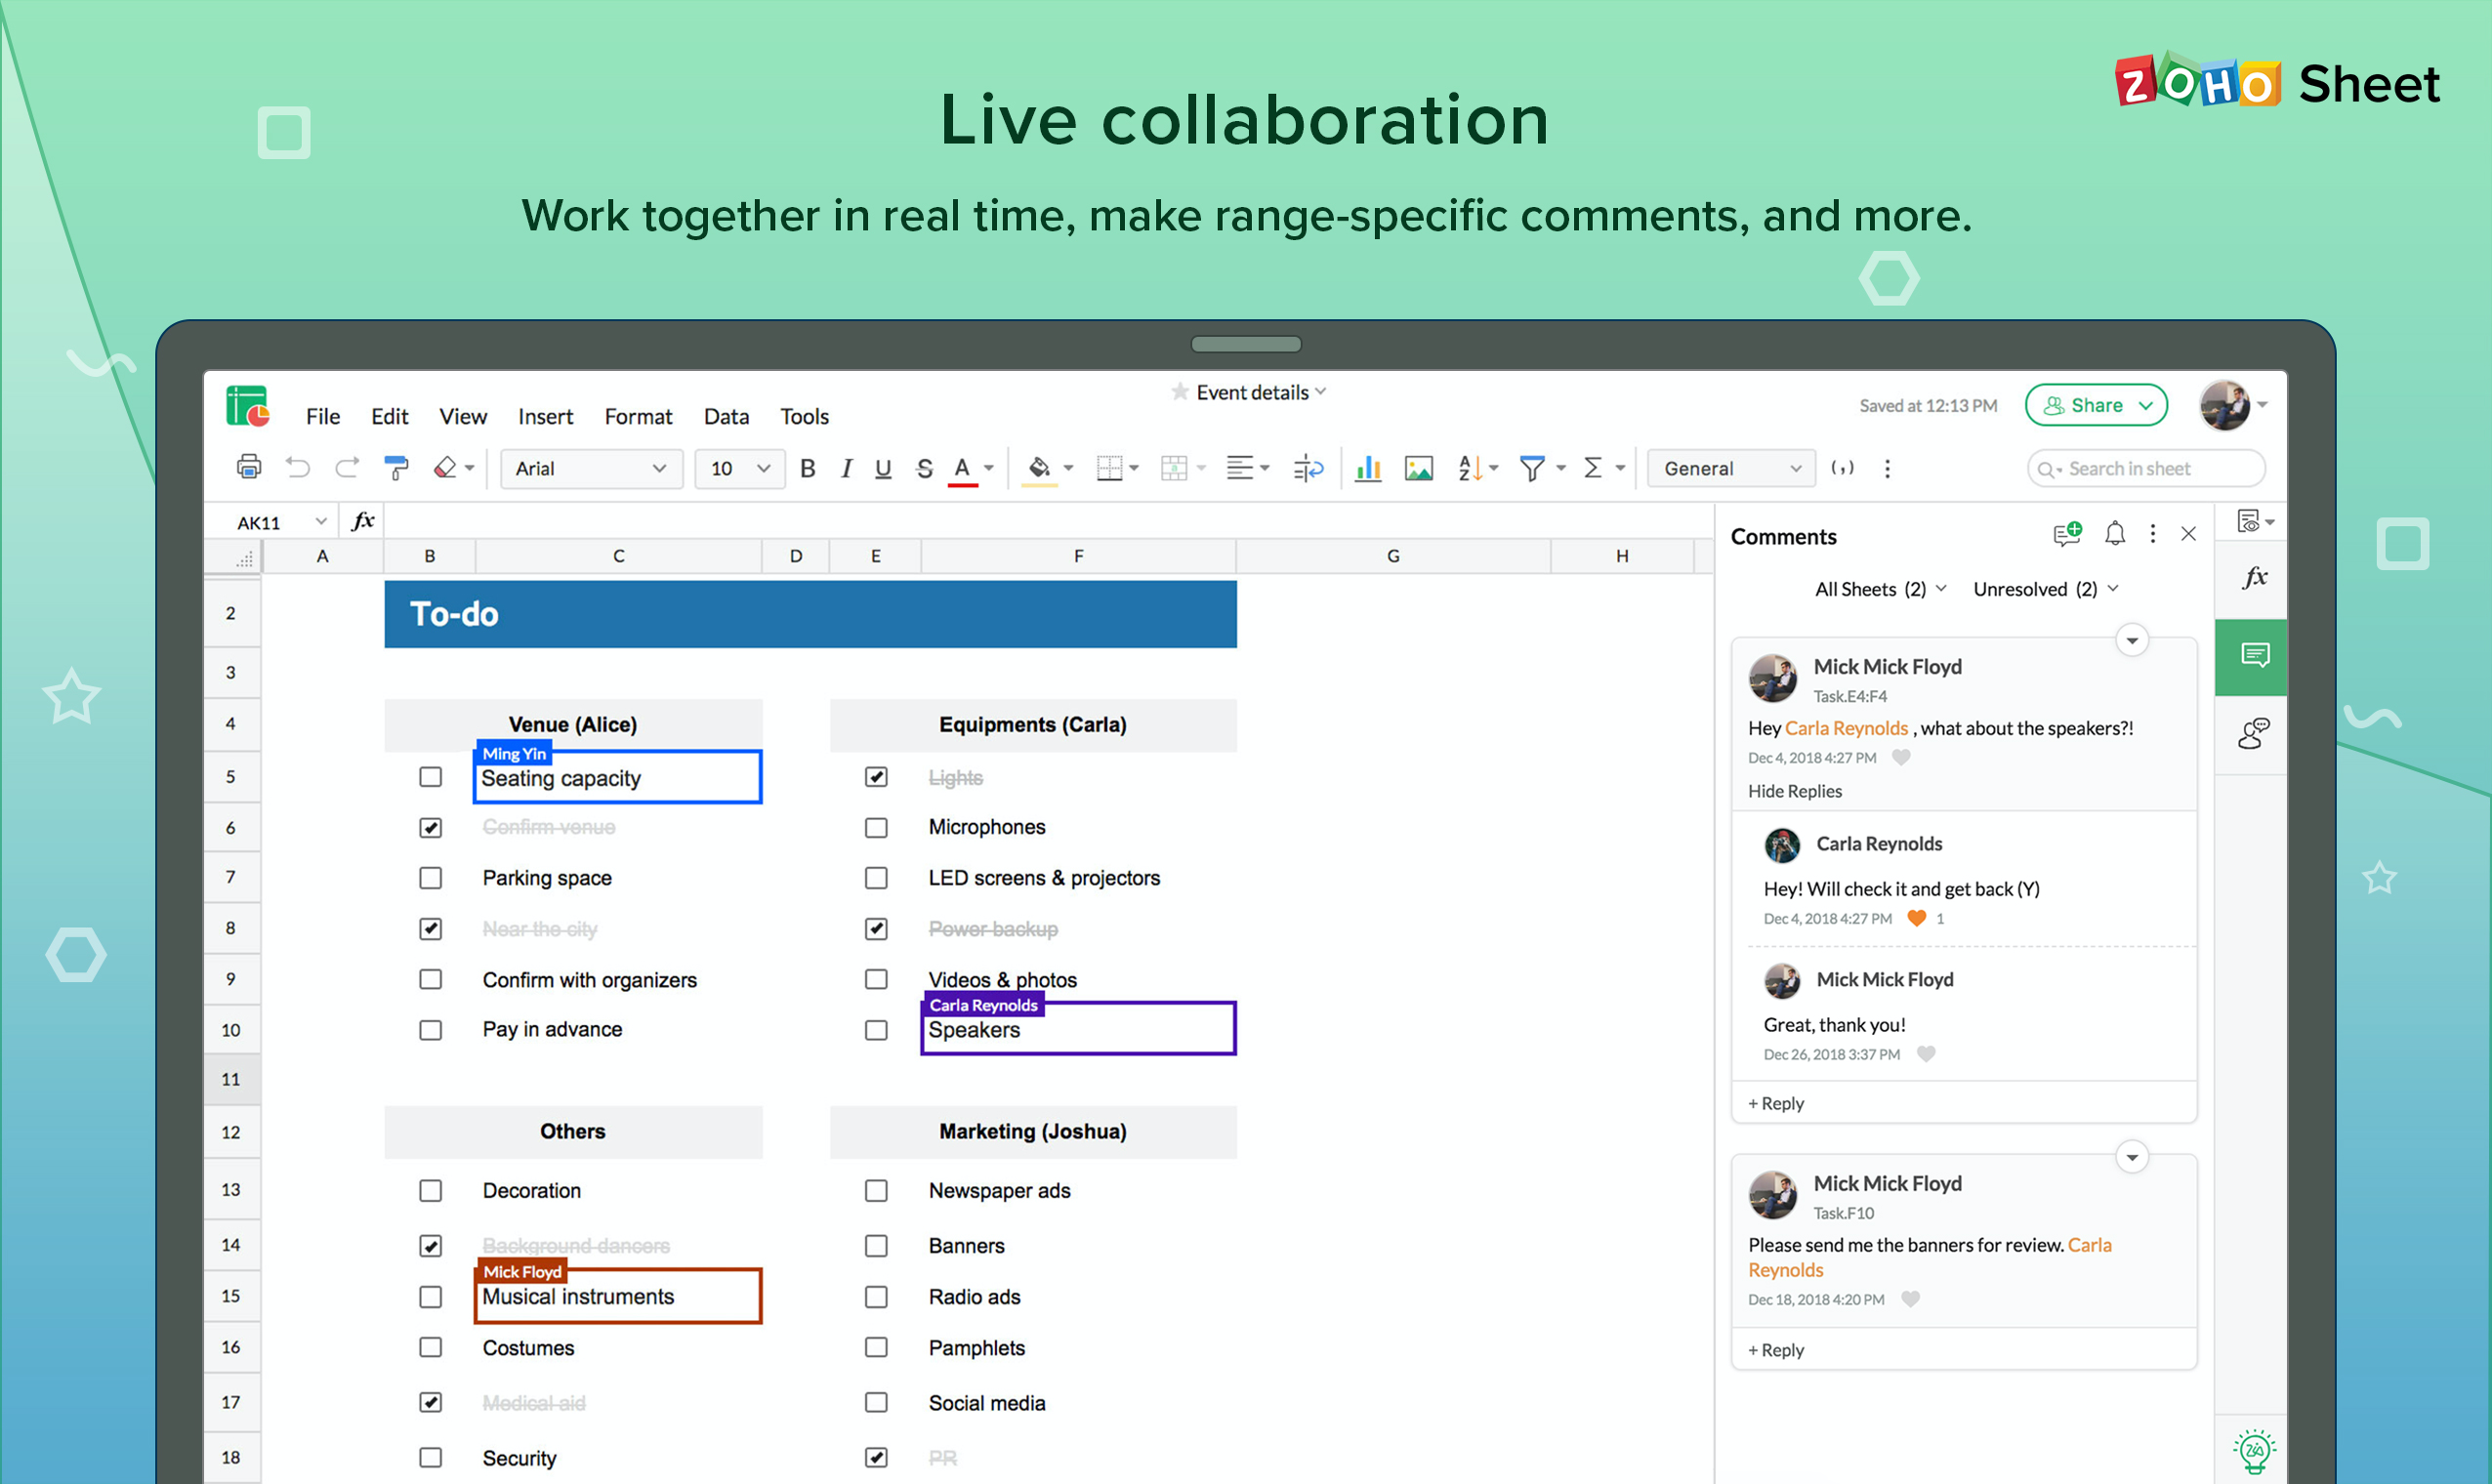Check the Seating capacity checkbox
Image resolution: width=2492 pixels, height=1484 pixels.
430,777
